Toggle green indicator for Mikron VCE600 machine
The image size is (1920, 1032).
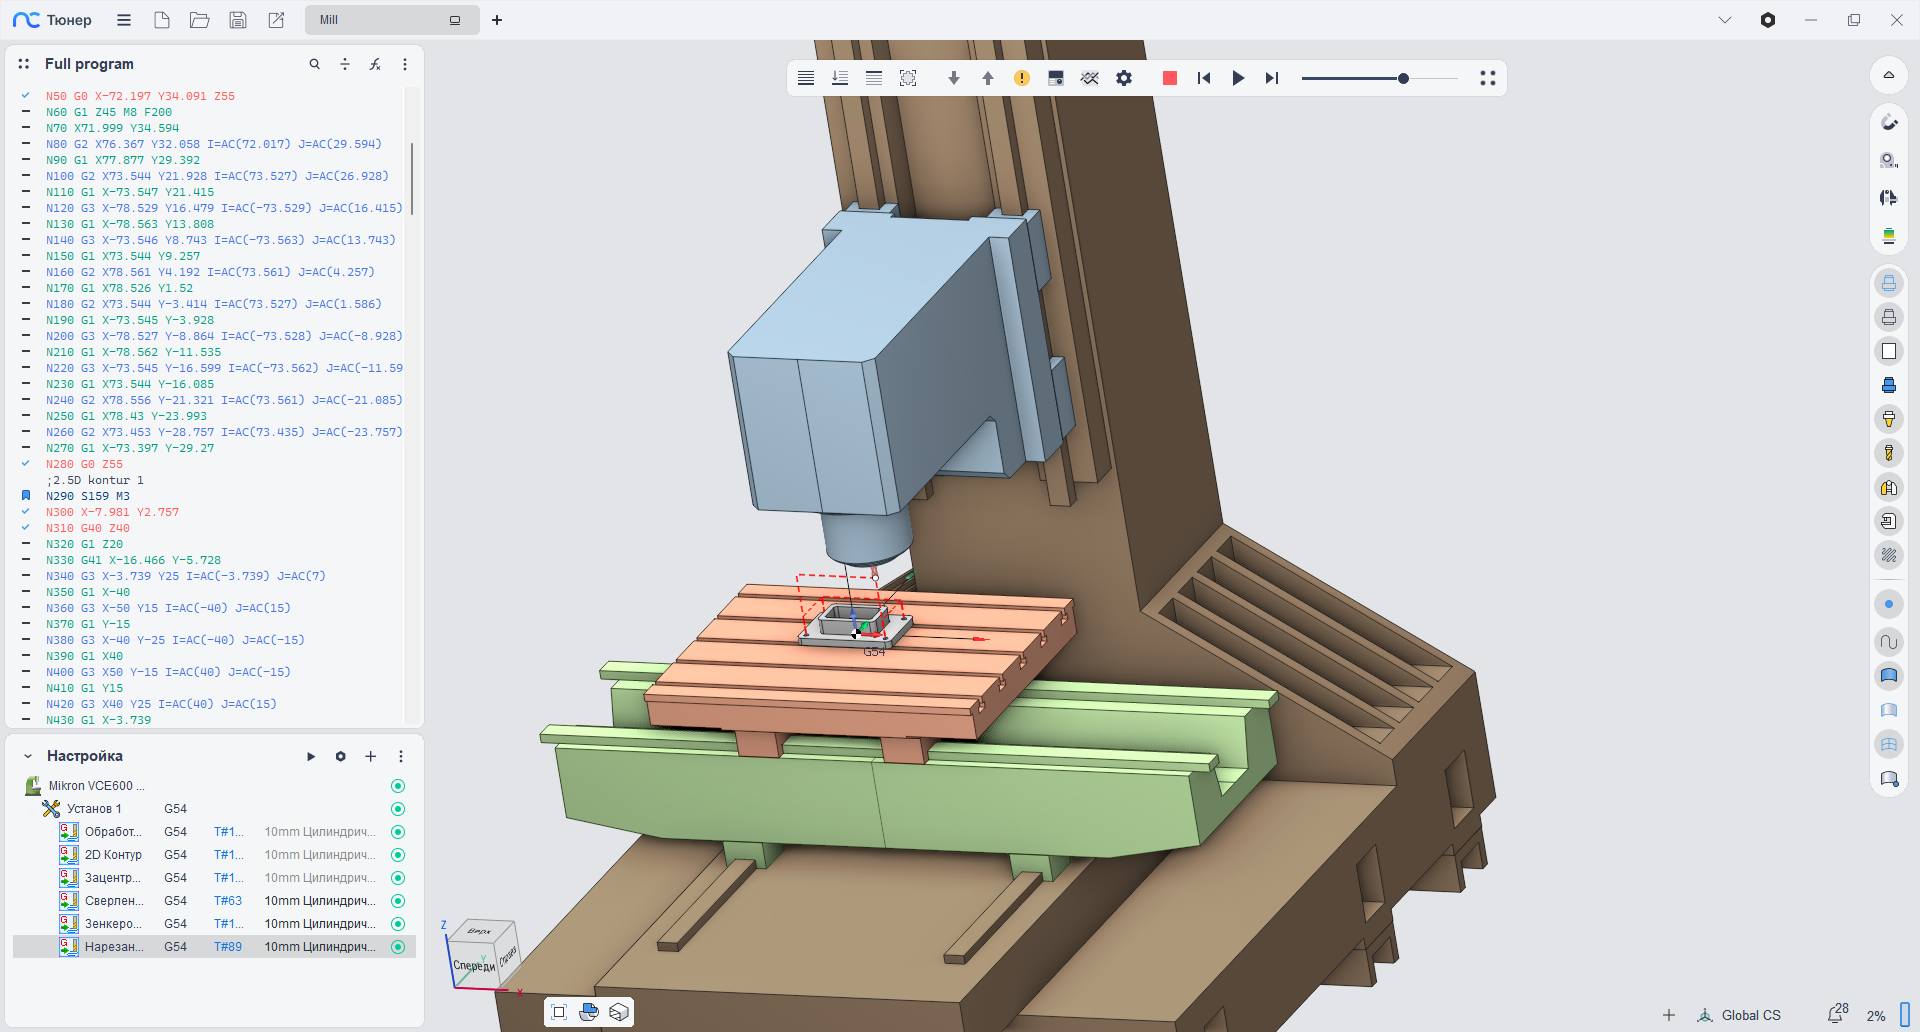[398, 786]
